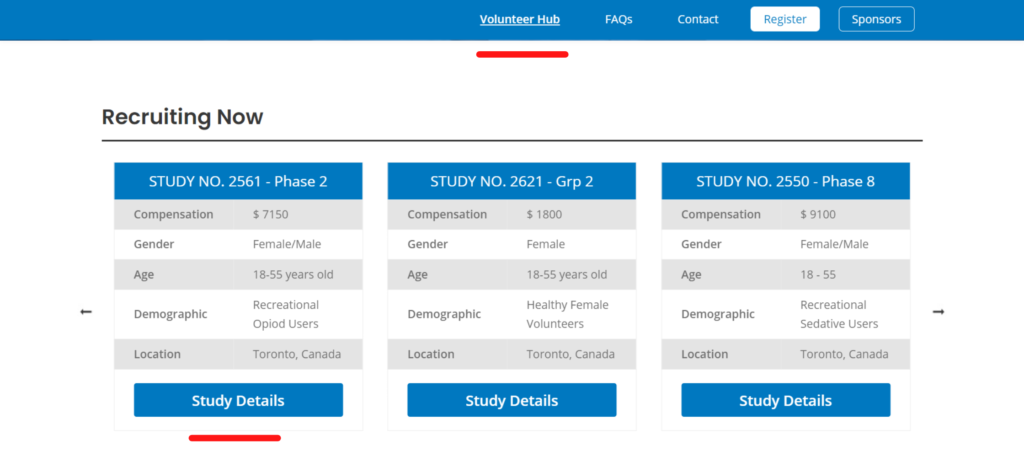
Task: Open the Volunteer Hub menu item
Action: point(519,19)
